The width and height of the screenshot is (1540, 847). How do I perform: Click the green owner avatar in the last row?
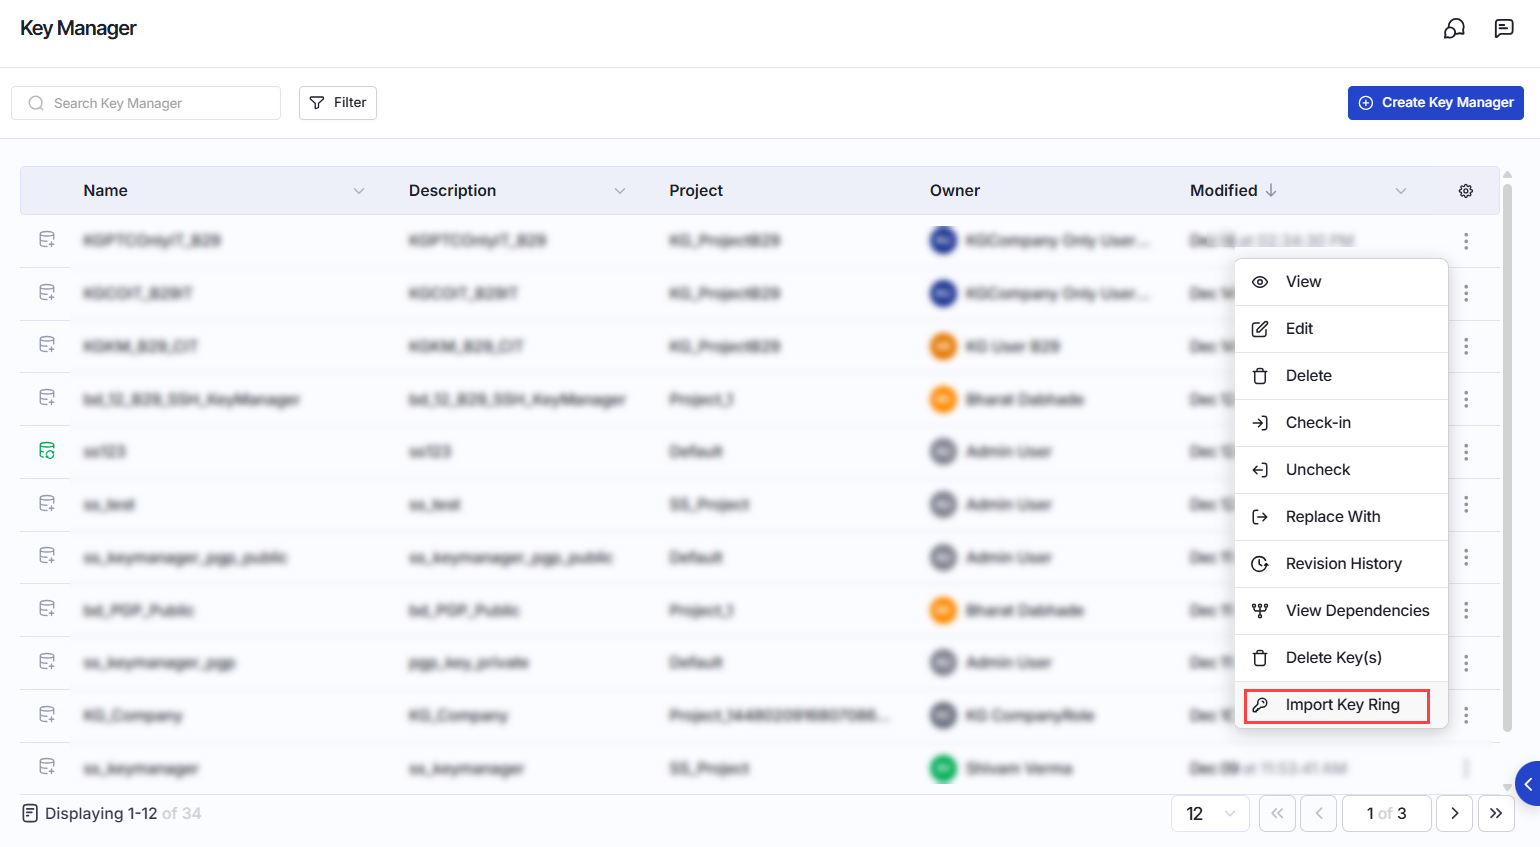pos(943,768)
